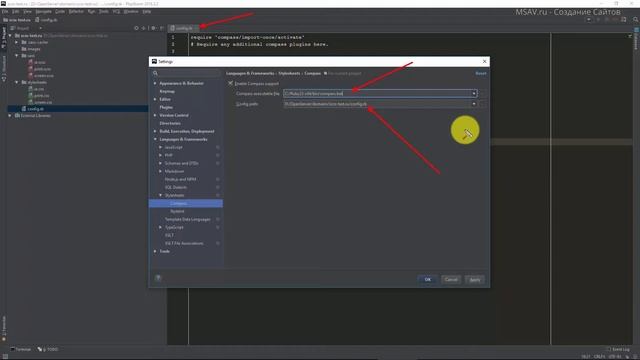Open the Project panel gear settings icon

[x=153, y=28]
